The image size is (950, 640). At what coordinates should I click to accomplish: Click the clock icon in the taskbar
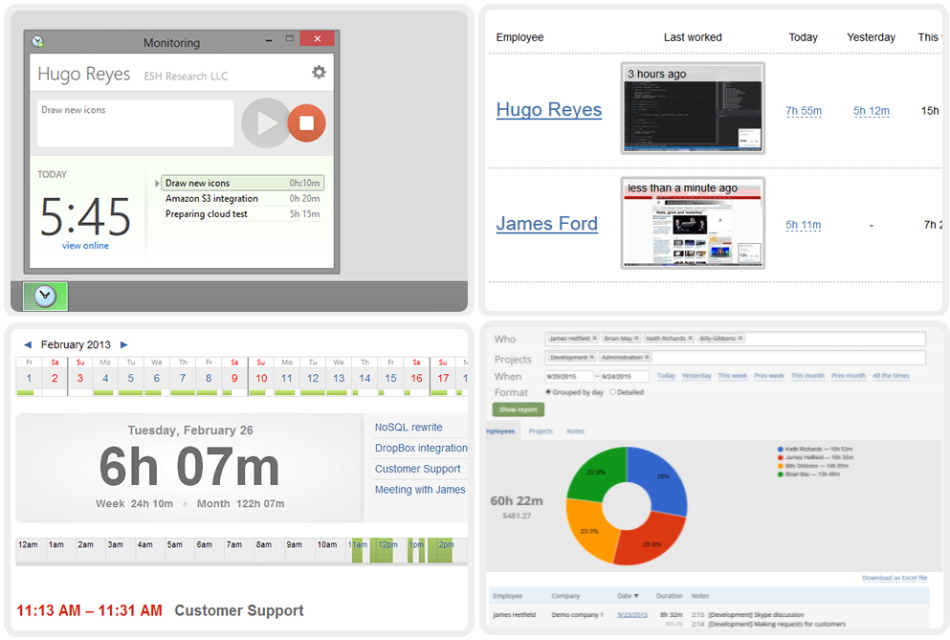tap(44, 296)
